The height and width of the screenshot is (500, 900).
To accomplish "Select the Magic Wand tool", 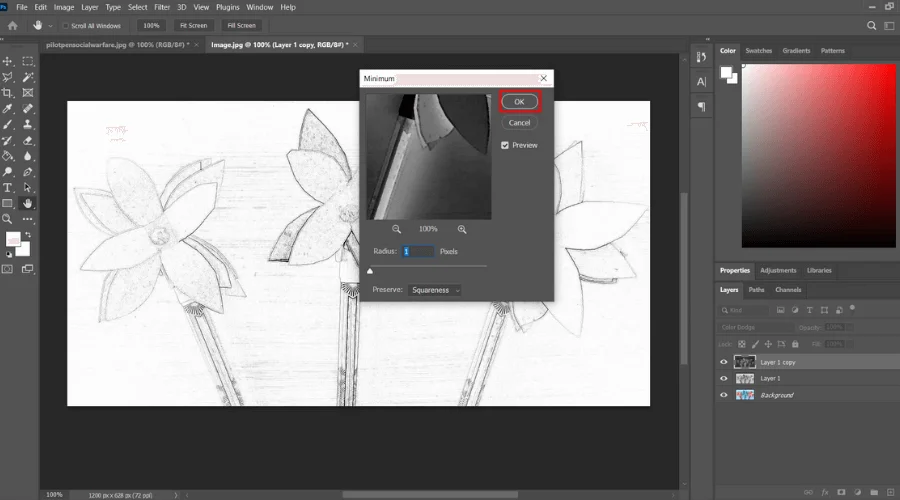I will click(28, 77).
